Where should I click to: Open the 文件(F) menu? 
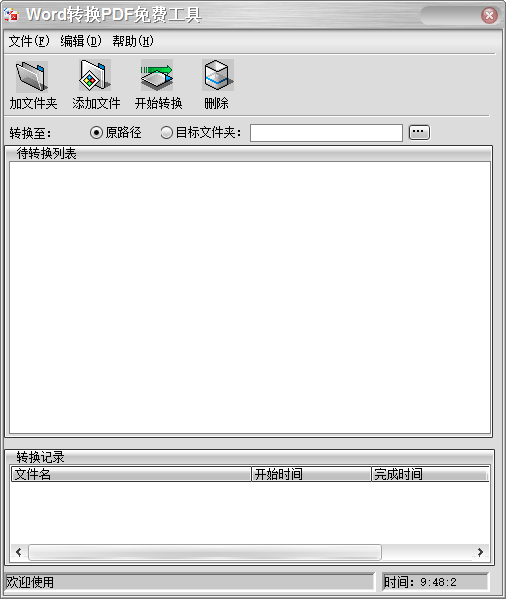(29, 41)
